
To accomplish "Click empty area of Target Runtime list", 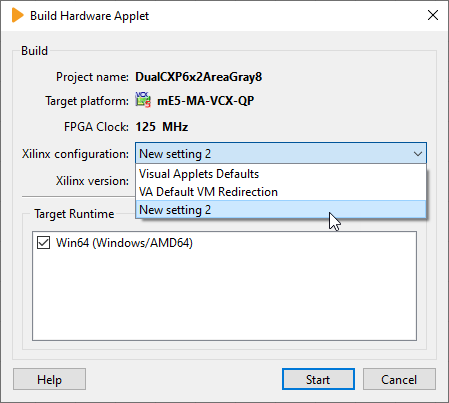I will tap(224, 297).
